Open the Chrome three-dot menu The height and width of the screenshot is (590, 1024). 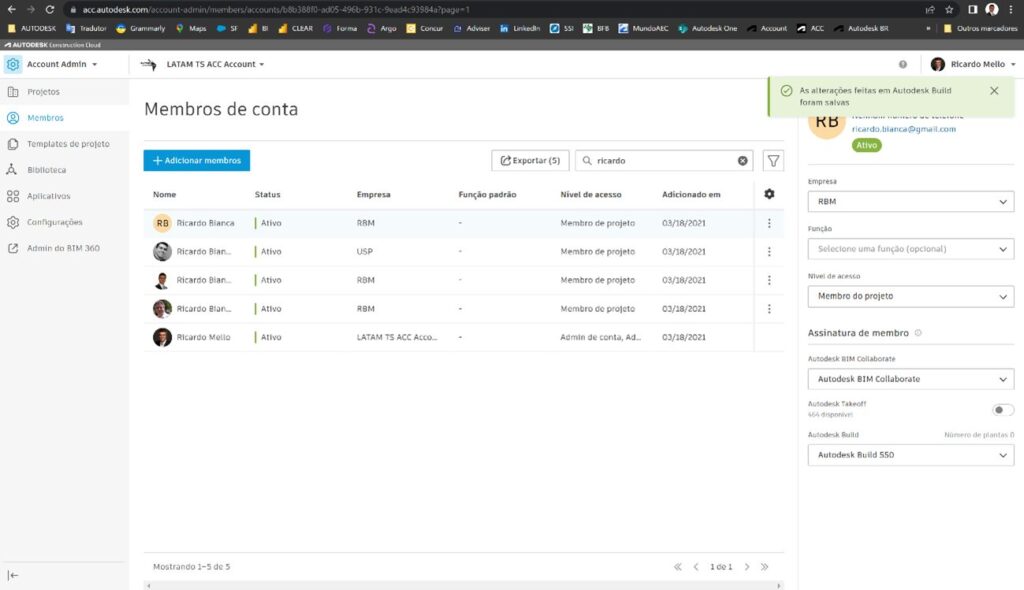pos(1011,9)
